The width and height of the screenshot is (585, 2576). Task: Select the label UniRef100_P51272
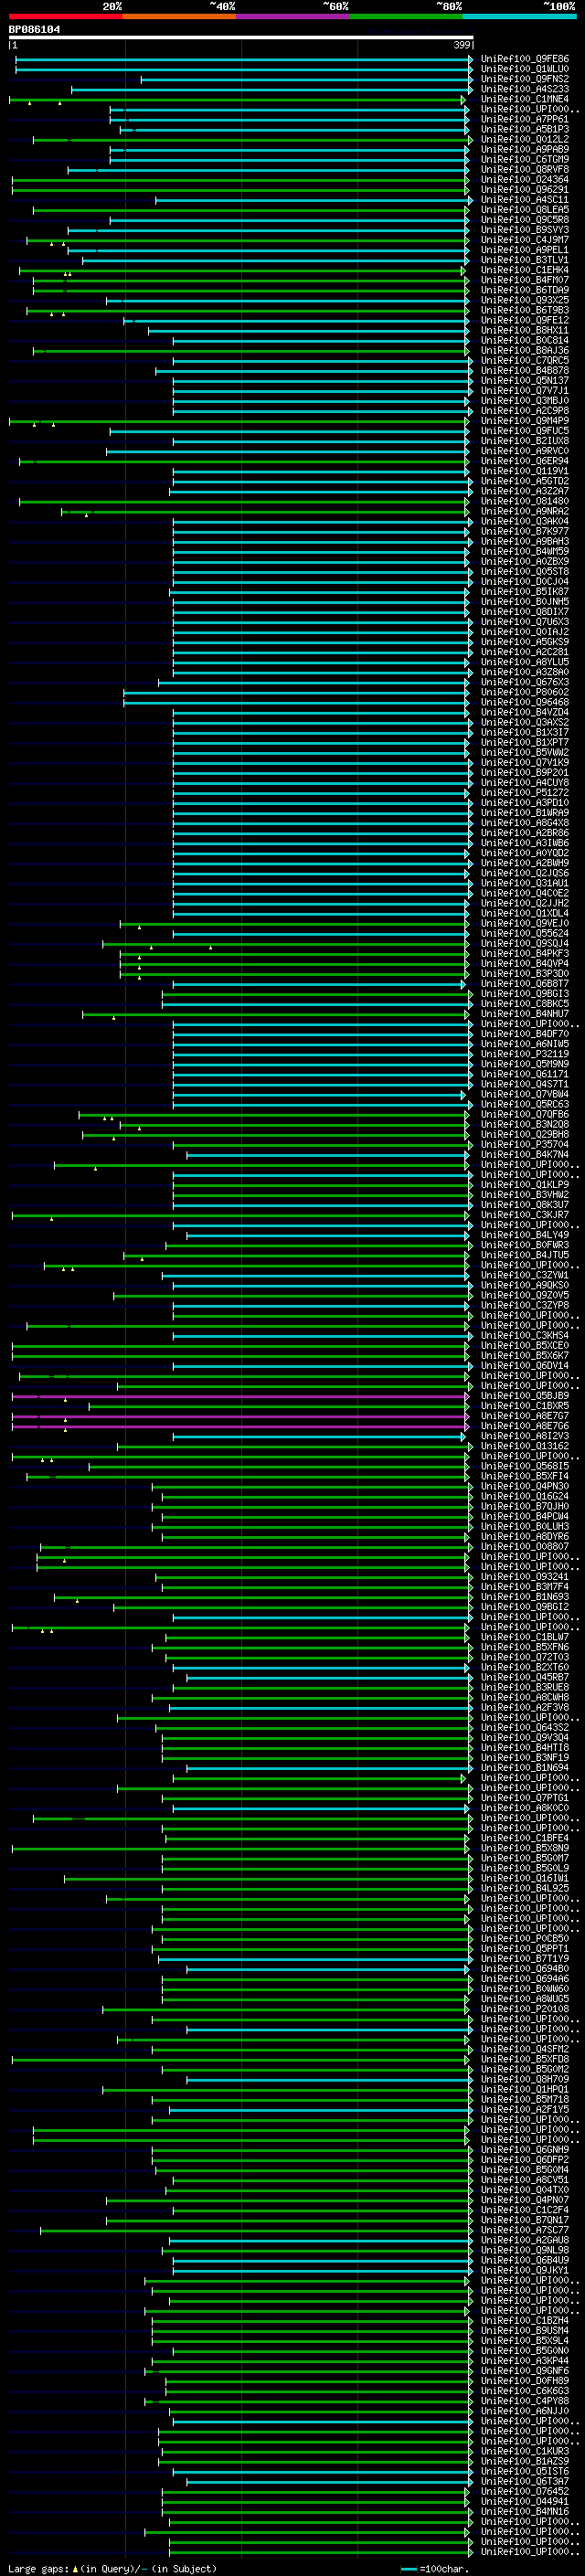tap(525, 792)
